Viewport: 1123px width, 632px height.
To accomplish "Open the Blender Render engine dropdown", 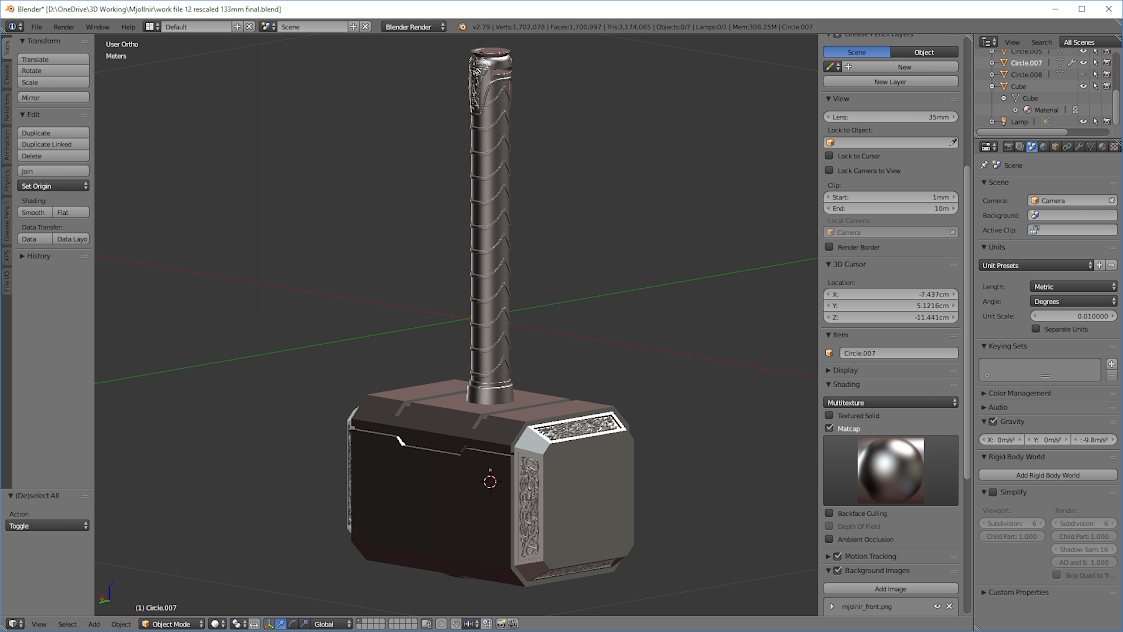I will [414, 27].
